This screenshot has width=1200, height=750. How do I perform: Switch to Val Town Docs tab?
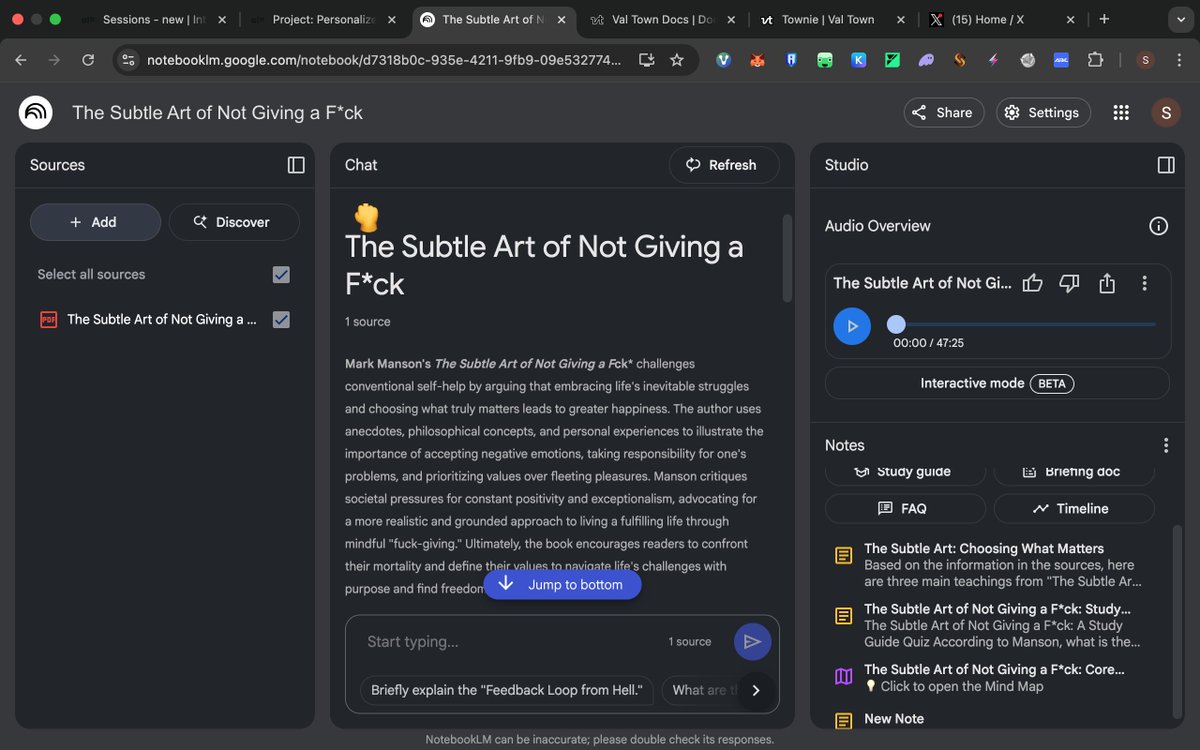pyautogui.click(x=662, y=19)
